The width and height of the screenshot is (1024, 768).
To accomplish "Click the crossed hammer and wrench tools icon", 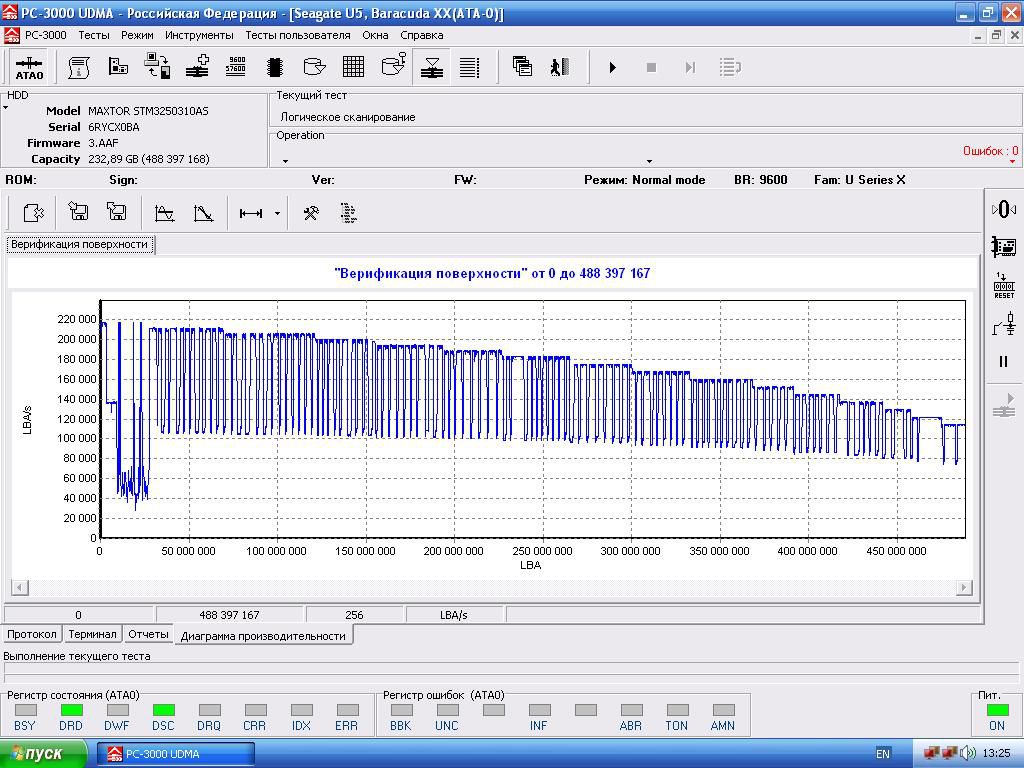I will (311, 213).
